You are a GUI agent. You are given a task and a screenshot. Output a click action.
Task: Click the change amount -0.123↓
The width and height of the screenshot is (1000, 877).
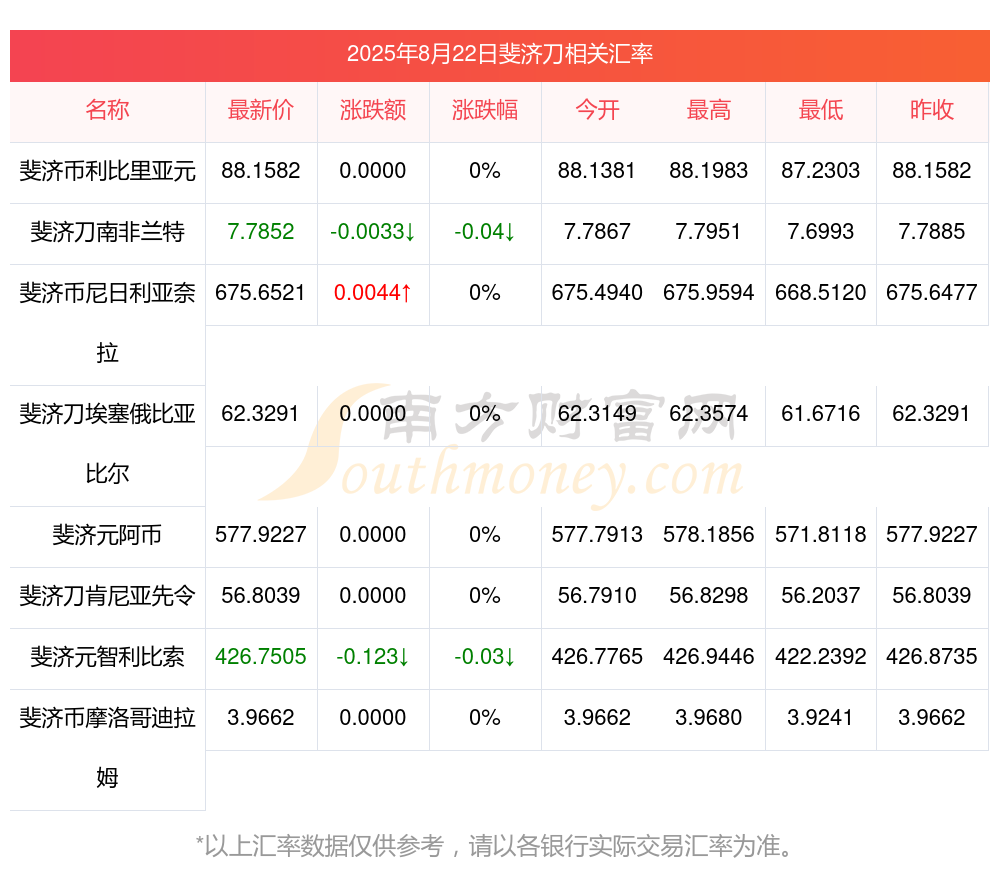pyautogui.click(x=373, y=656)
